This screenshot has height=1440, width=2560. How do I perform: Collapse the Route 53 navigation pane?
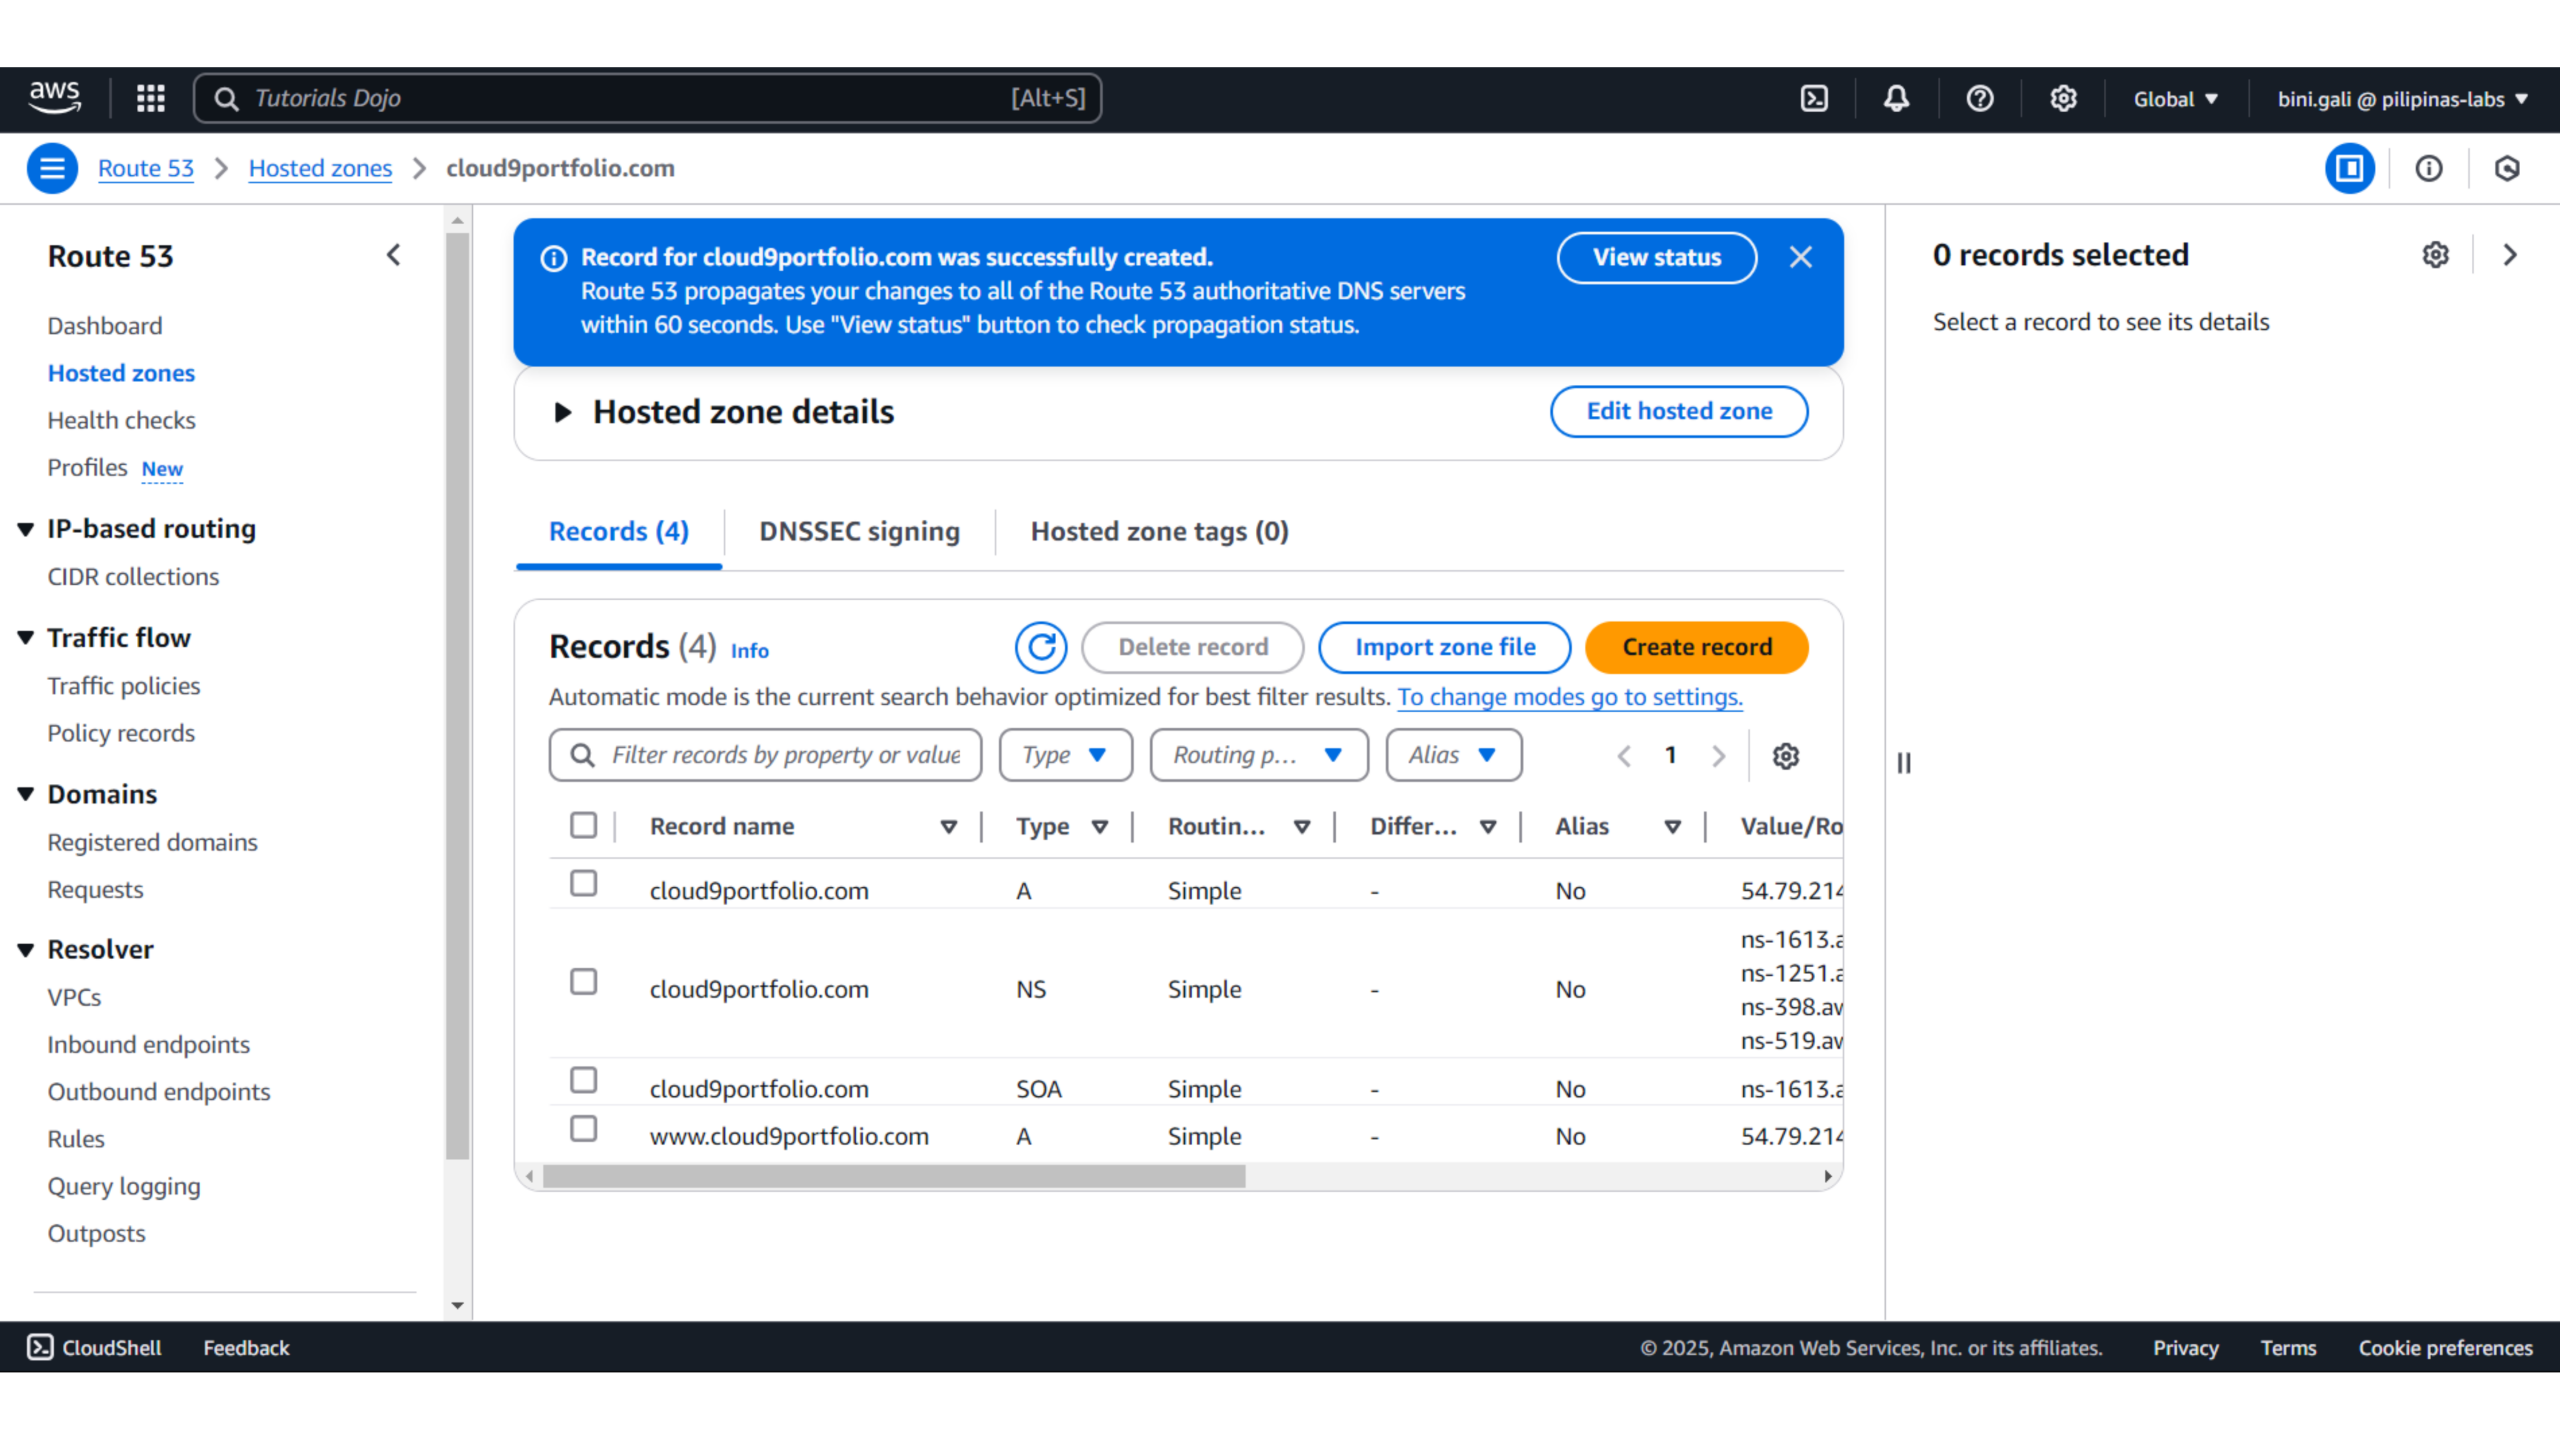pyautogui.click(x=394, y=256)
